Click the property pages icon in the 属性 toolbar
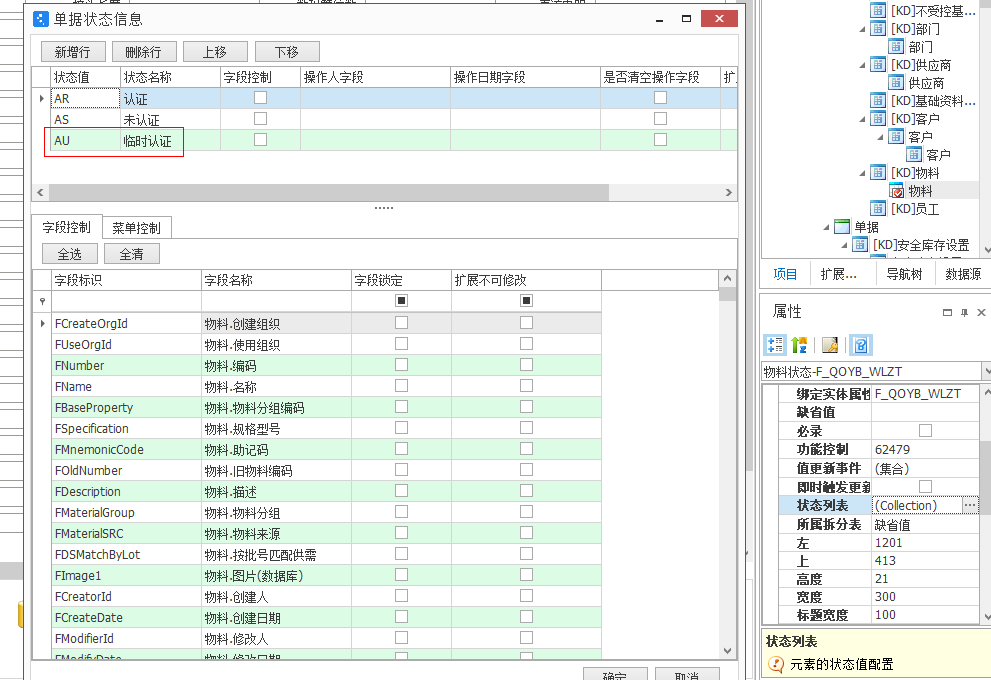Image resolution: width=991 pixels, height=680 pixels. click(x=830, y=345)
